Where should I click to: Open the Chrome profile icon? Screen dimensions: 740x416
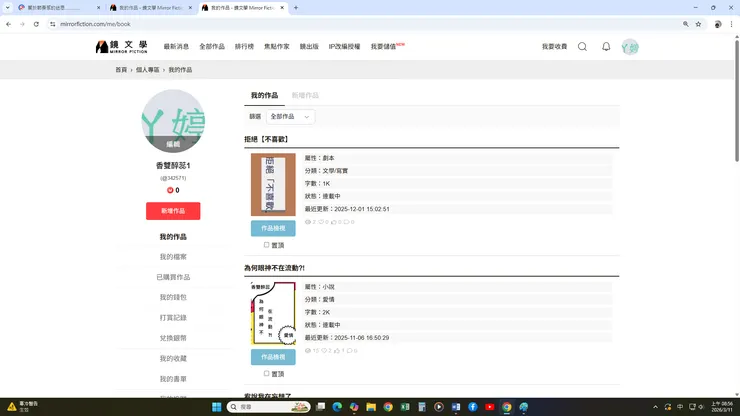(718, 24)
